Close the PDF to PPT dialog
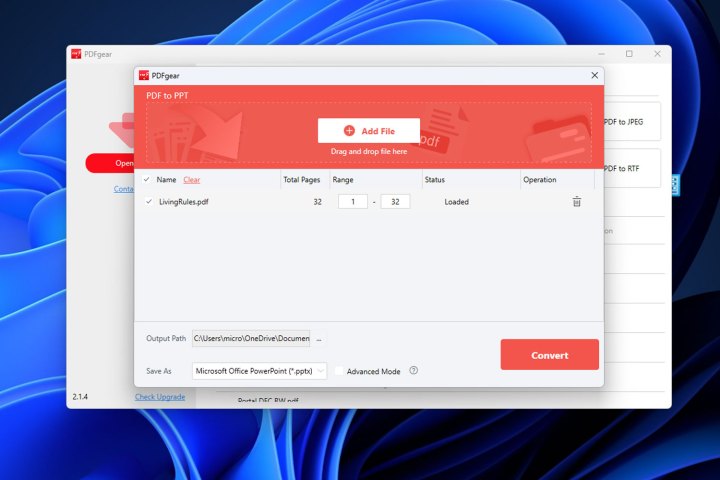Screen dimensions: 720x480 pyautogui.click(x=595, y=75)
